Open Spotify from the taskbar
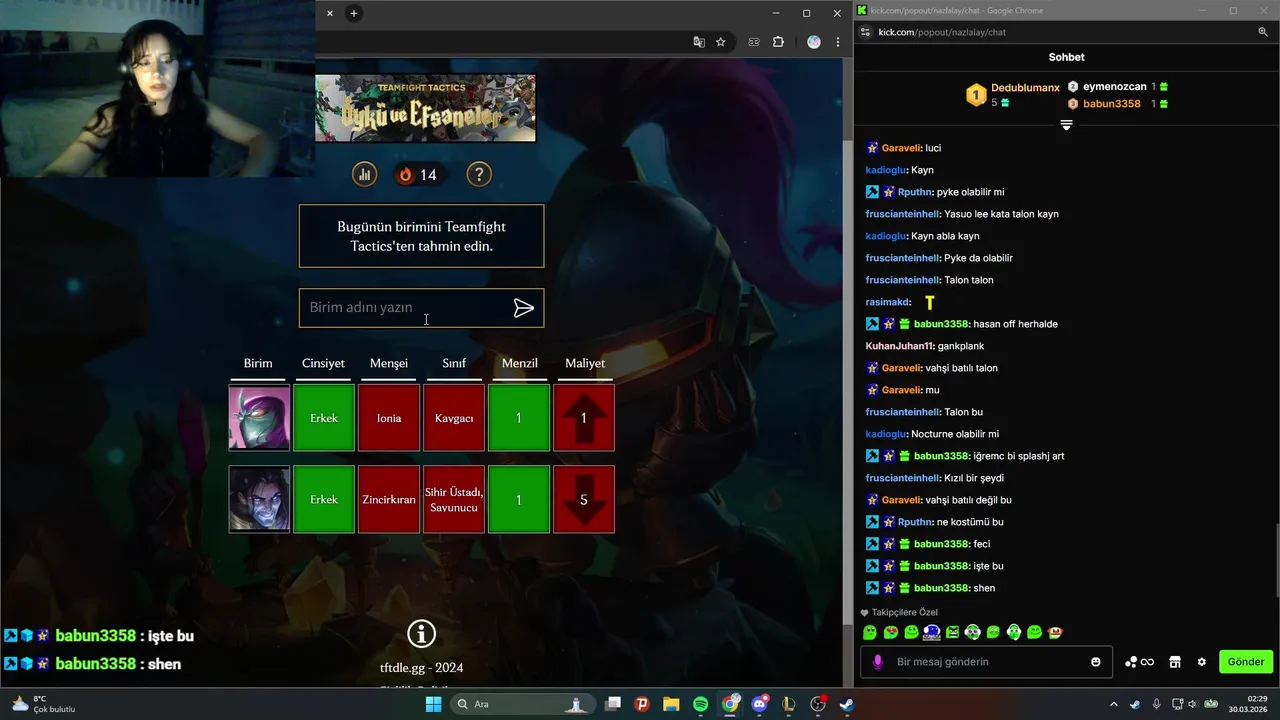1280x720 pixels. click(700, 704)
